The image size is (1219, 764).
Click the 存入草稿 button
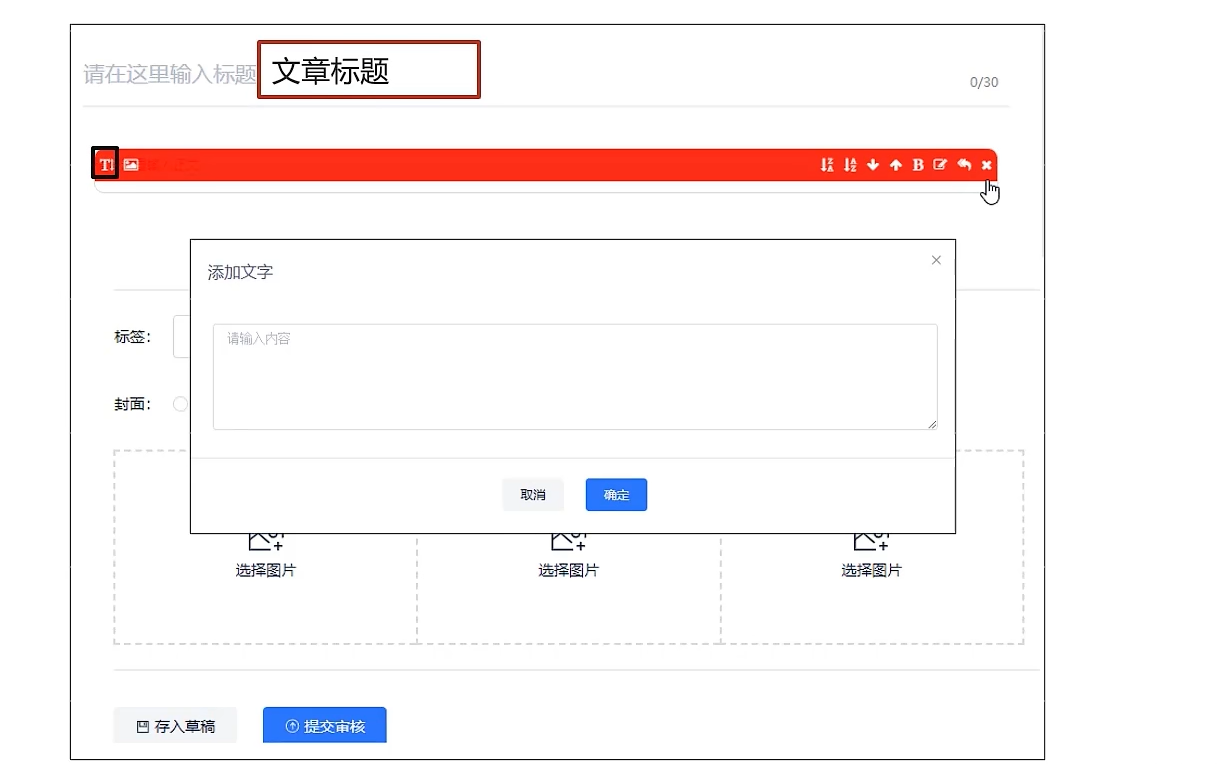click(175, 726)
